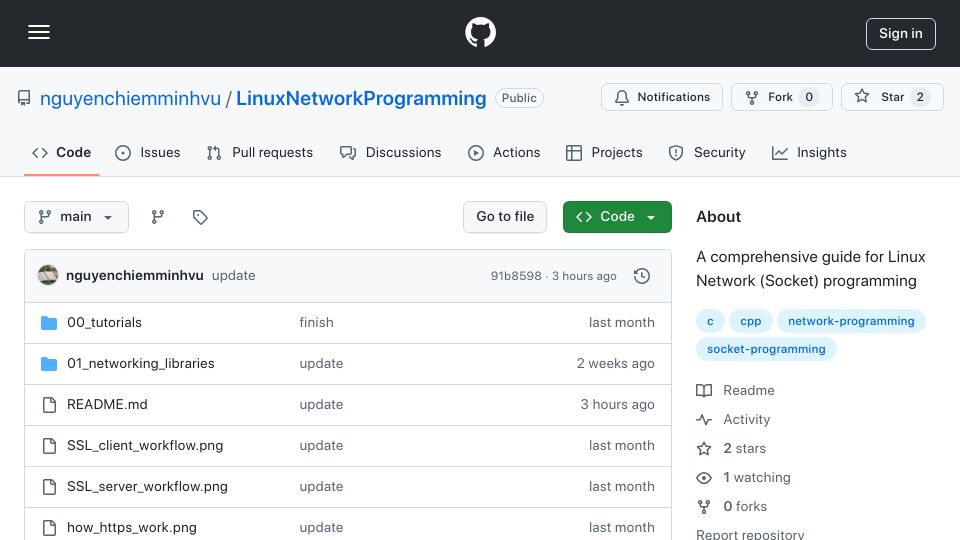Click the Go to file button
This screenshot has height=540, width=960.
(x=505, y=217)
